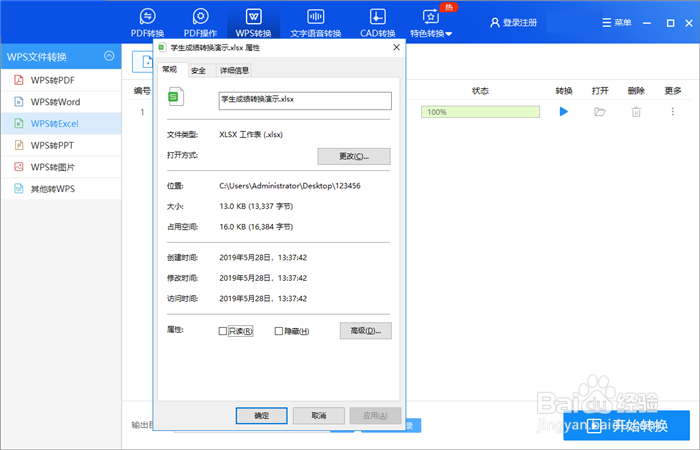Click the 打开 column header

click(x=600, y=91)
